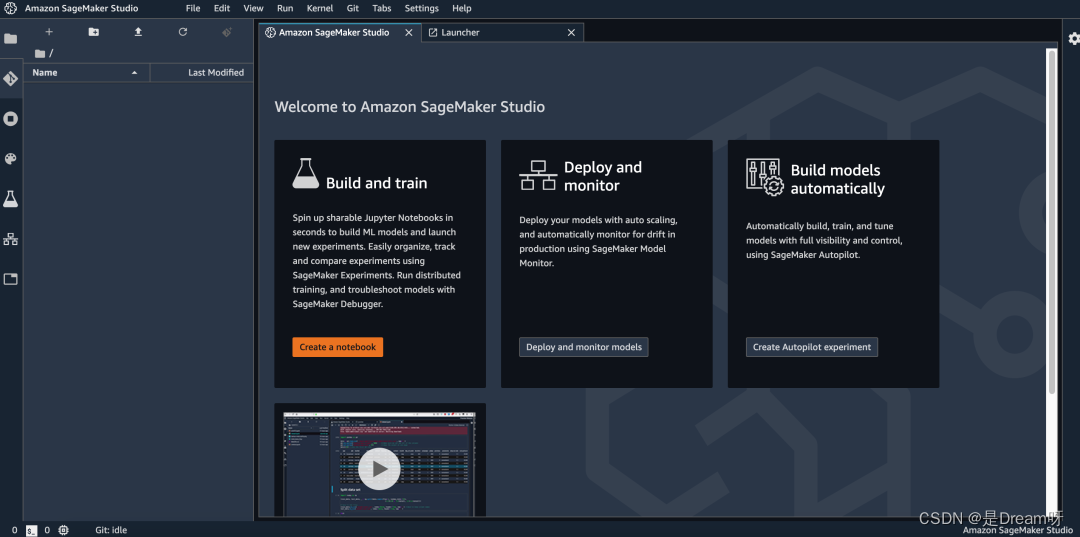
Task: Open the Run menu
Action: click(x=284, y=8)
